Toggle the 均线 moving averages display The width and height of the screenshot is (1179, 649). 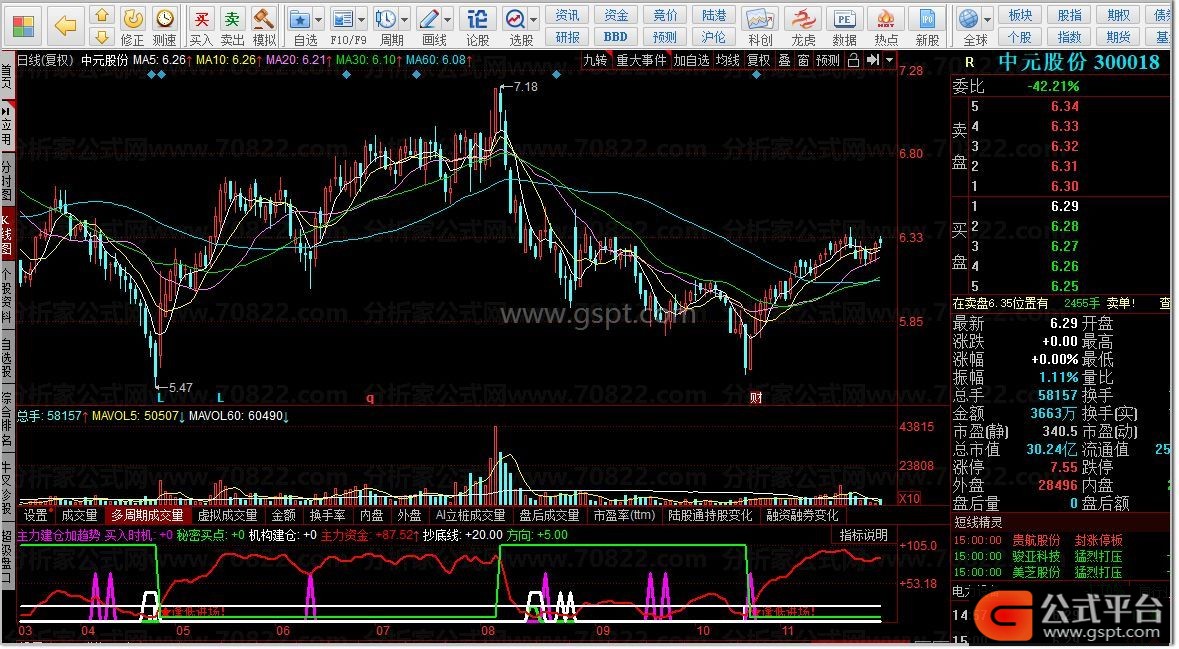pos(727,60)
